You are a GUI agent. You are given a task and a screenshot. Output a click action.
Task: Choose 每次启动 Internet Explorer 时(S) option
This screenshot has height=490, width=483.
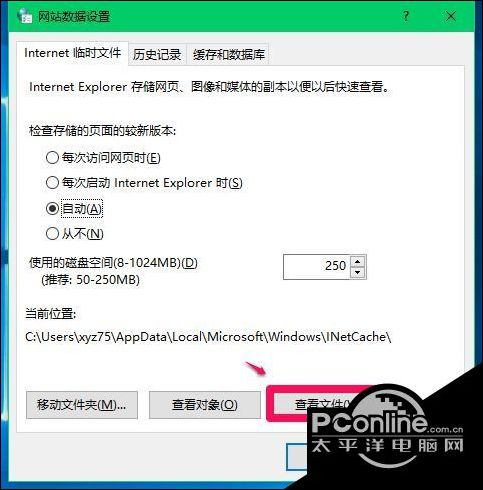[144, 183]
